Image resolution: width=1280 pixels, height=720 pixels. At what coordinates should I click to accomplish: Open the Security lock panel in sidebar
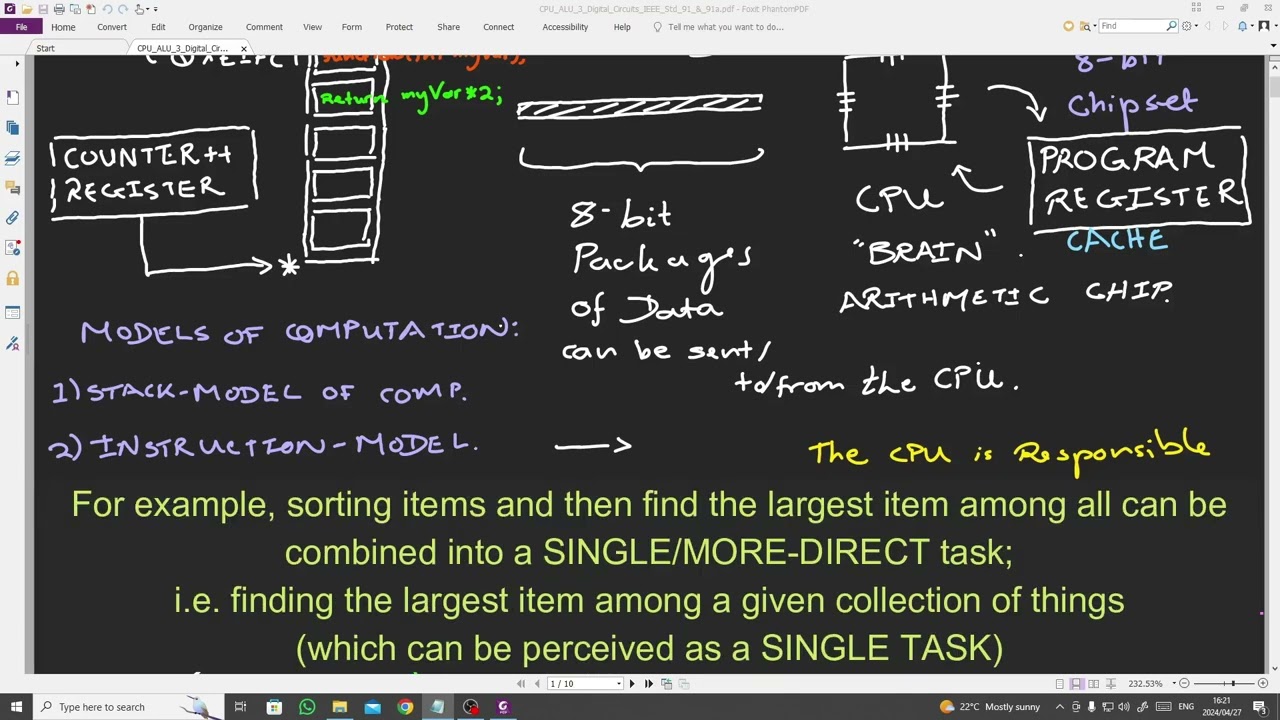tap(12, 279)
